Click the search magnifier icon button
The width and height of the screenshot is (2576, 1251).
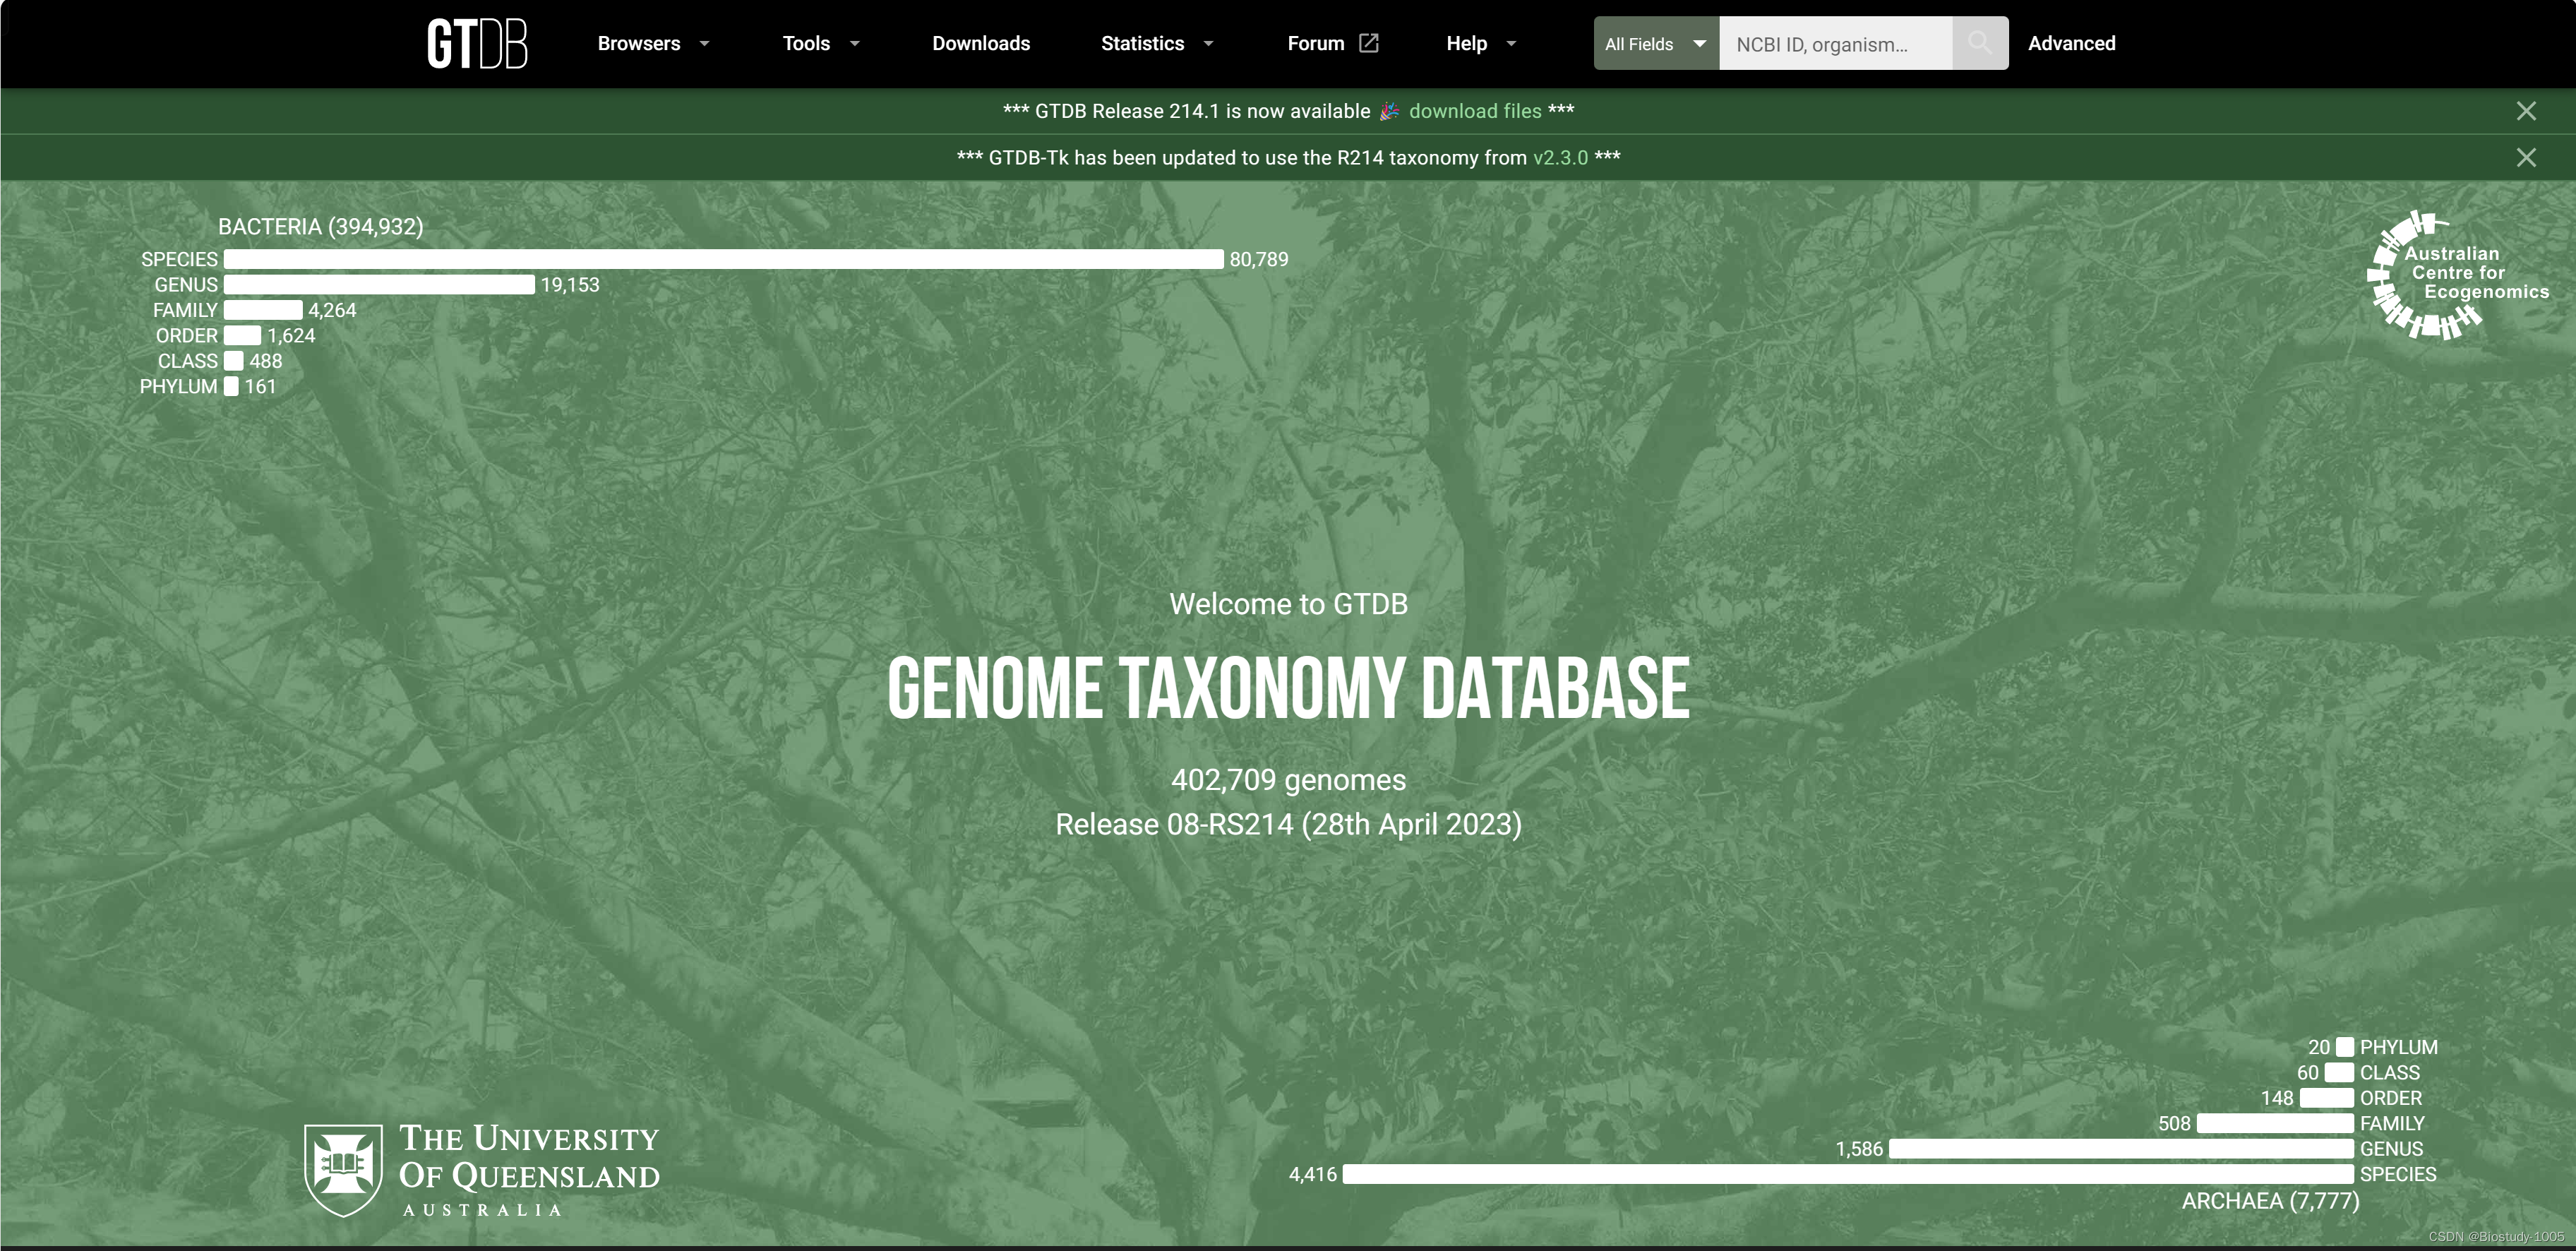(x=1979, y=43)
